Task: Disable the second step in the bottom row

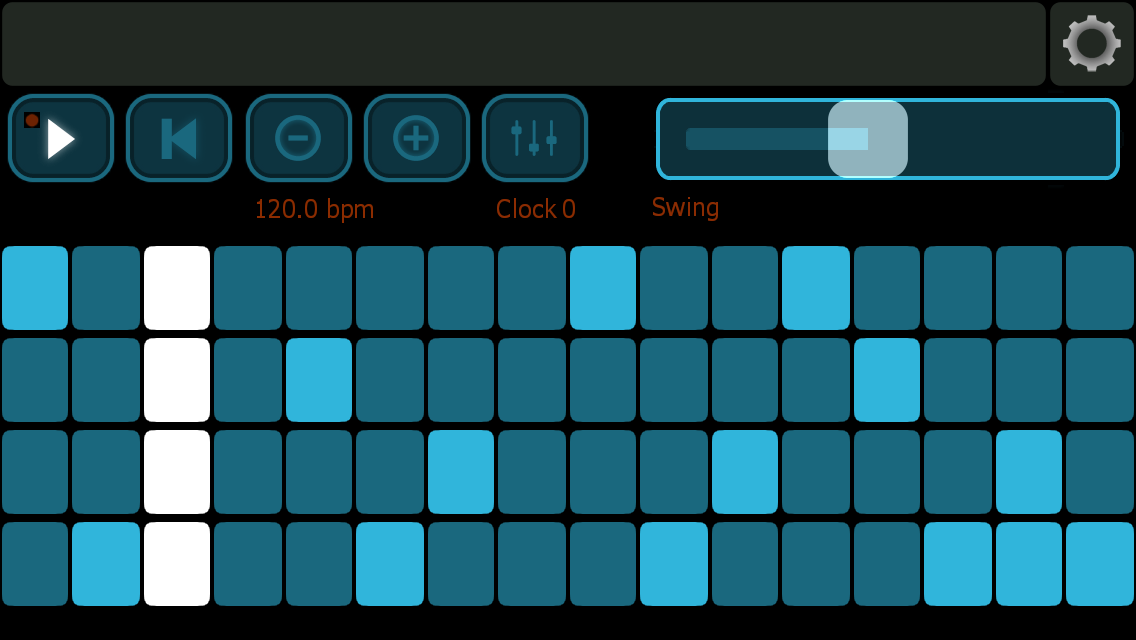Action: click(106, 564)
